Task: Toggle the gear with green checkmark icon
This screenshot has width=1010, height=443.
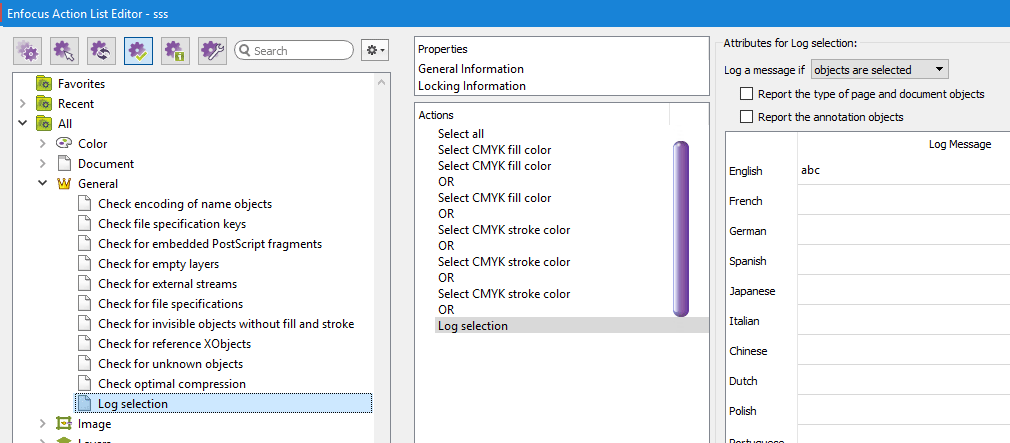Action: (x=138, y=50)
